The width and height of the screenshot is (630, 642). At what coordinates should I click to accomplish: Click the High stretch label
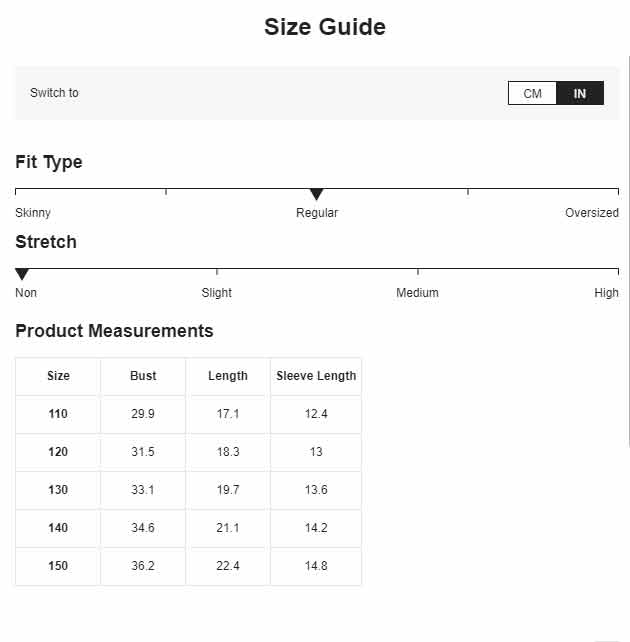point(606,293)
